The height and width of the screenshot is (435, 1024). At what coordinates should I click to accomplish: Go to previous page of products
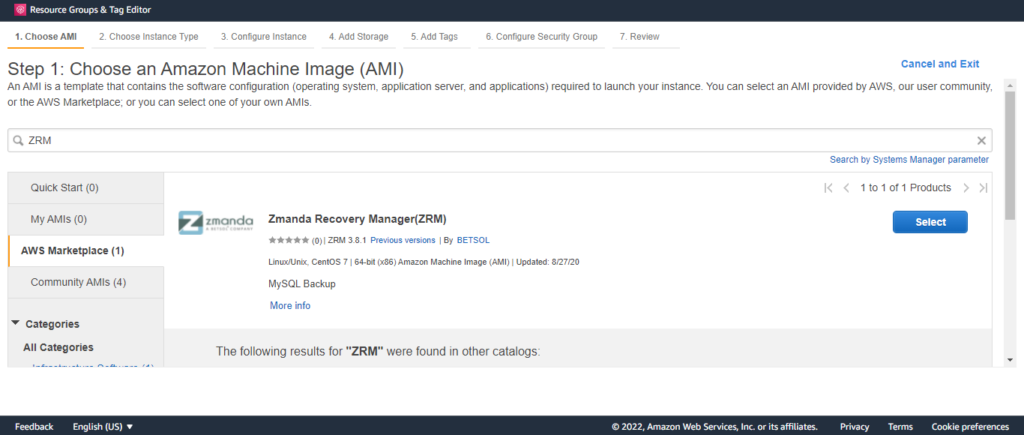point(846,188)
